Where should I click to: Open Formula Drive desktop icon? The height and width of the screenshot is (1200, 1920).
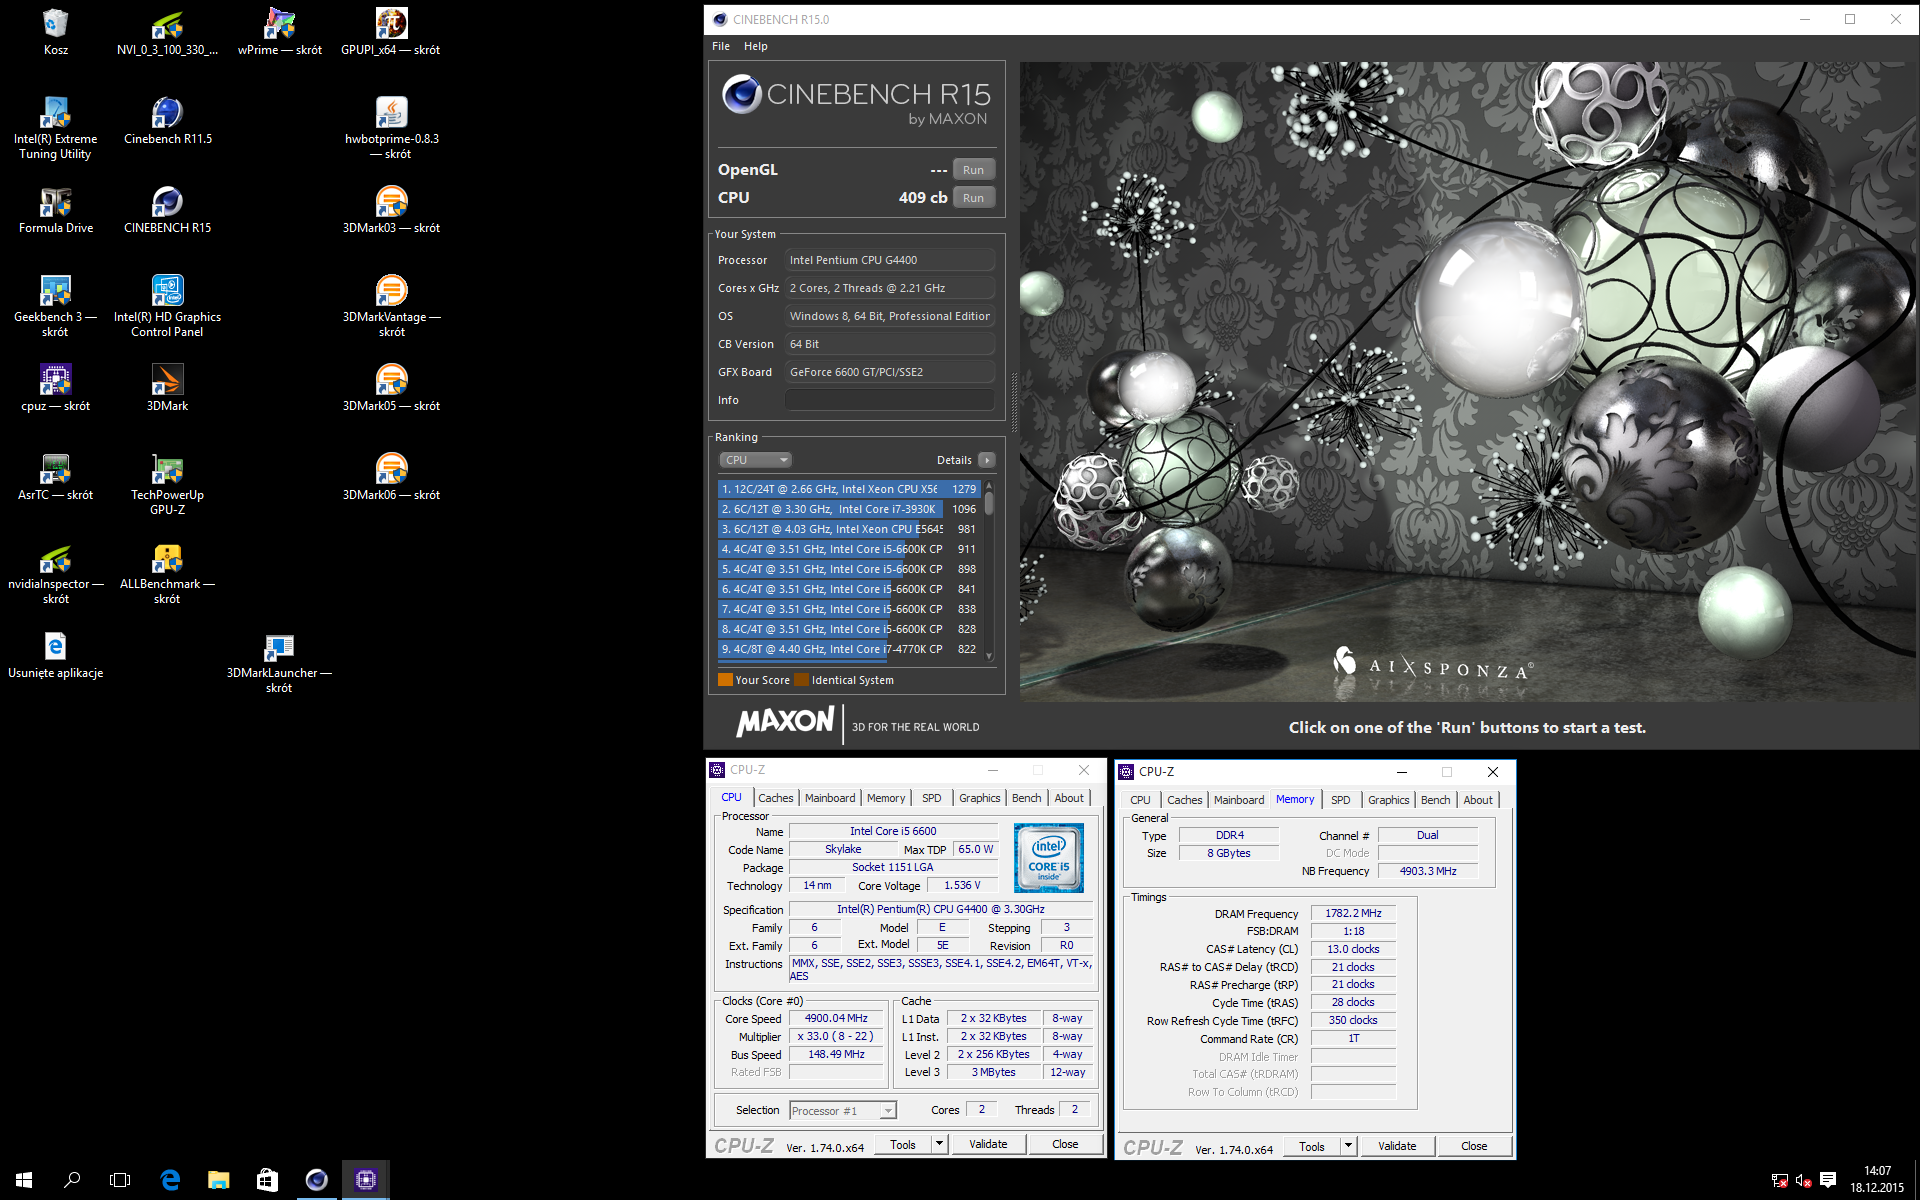pyautogui.click(x=56, y=209)
